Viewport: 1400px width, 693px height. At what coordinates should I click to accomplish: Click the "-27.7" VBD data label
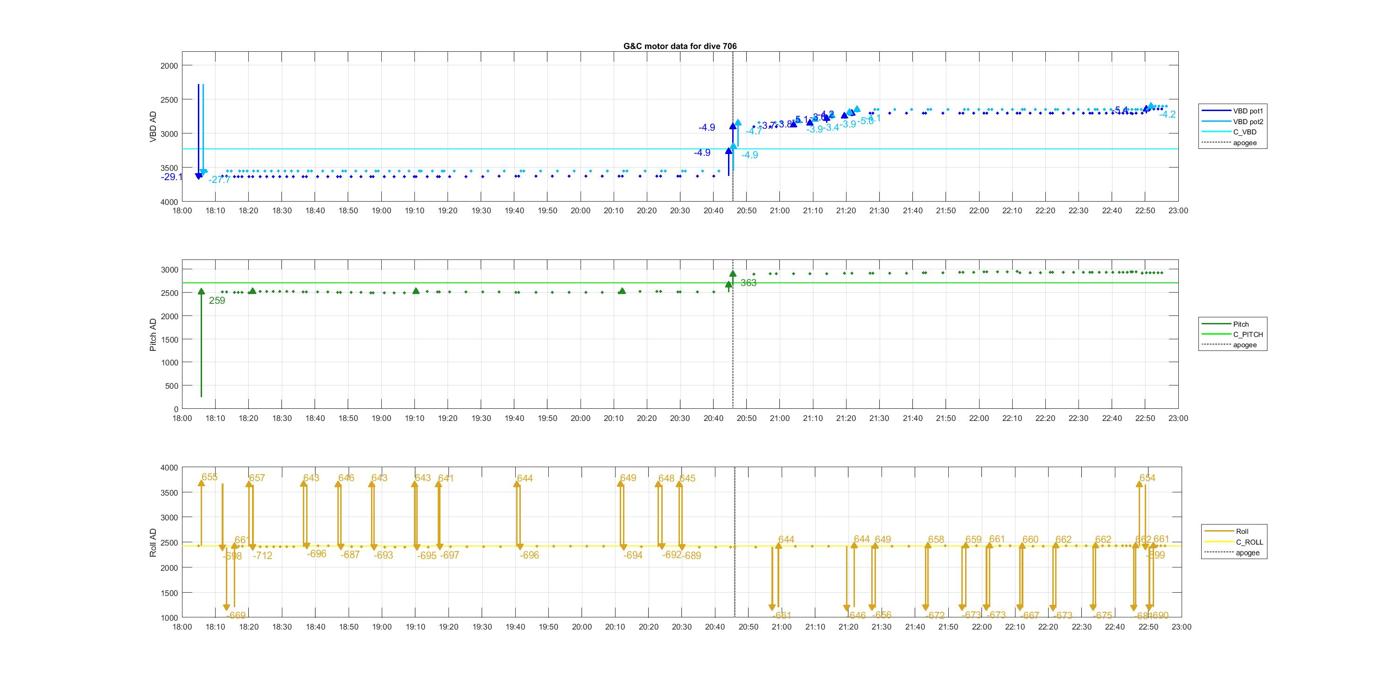point(220,180)
